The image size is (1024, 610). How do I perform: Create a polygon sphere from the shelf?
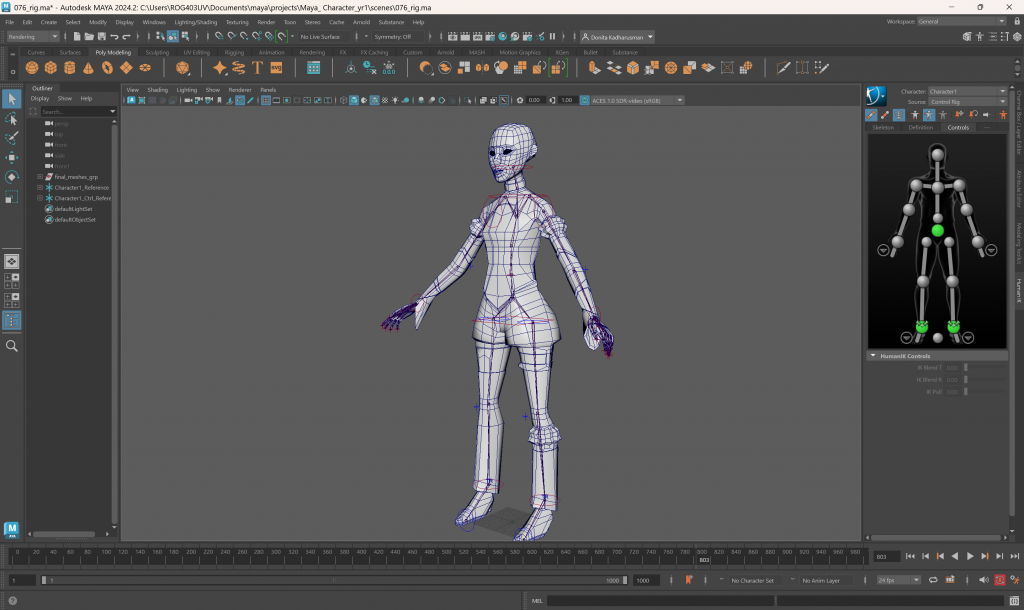[x=31, y=67]
